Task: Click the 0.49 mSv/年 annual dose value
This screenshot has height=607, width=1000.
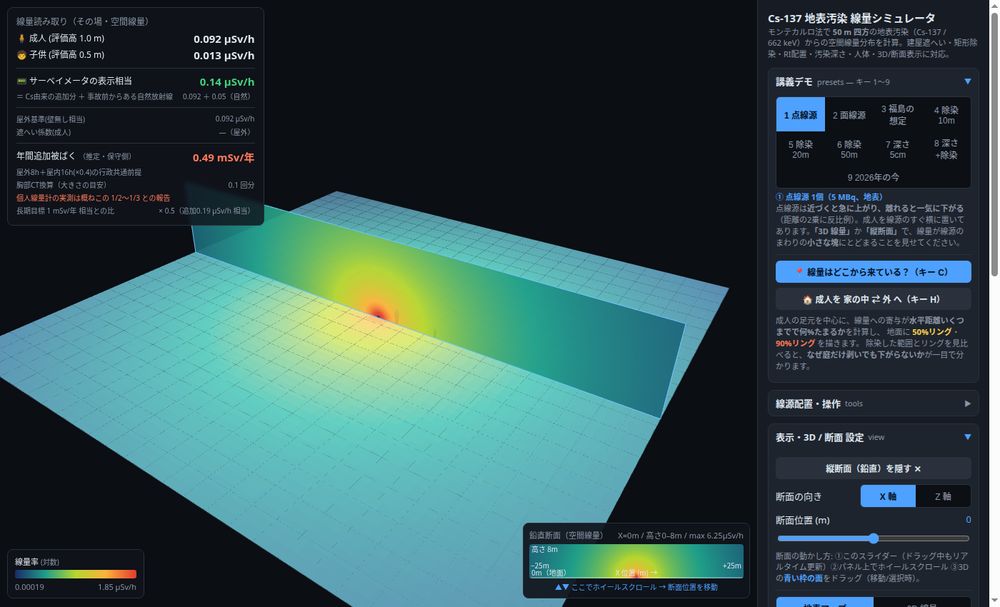Action: 223,157
